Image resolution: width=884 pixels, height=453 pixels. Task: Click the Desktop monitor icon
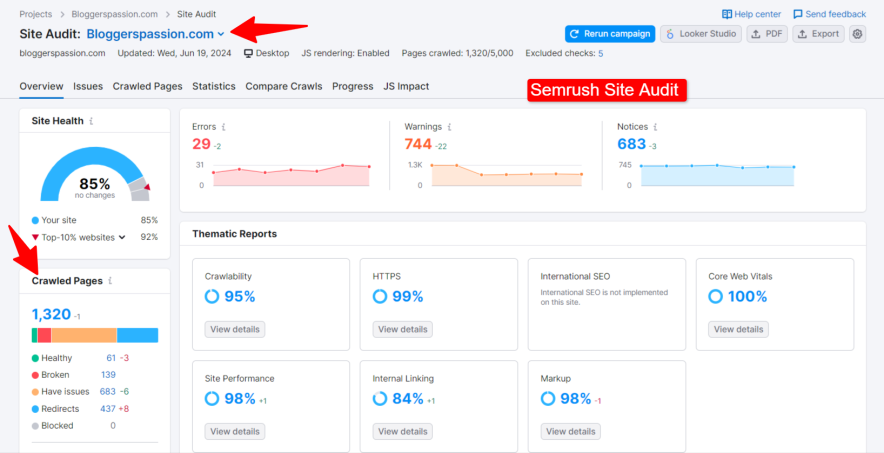pyautogui.click(x=248, y=53)
